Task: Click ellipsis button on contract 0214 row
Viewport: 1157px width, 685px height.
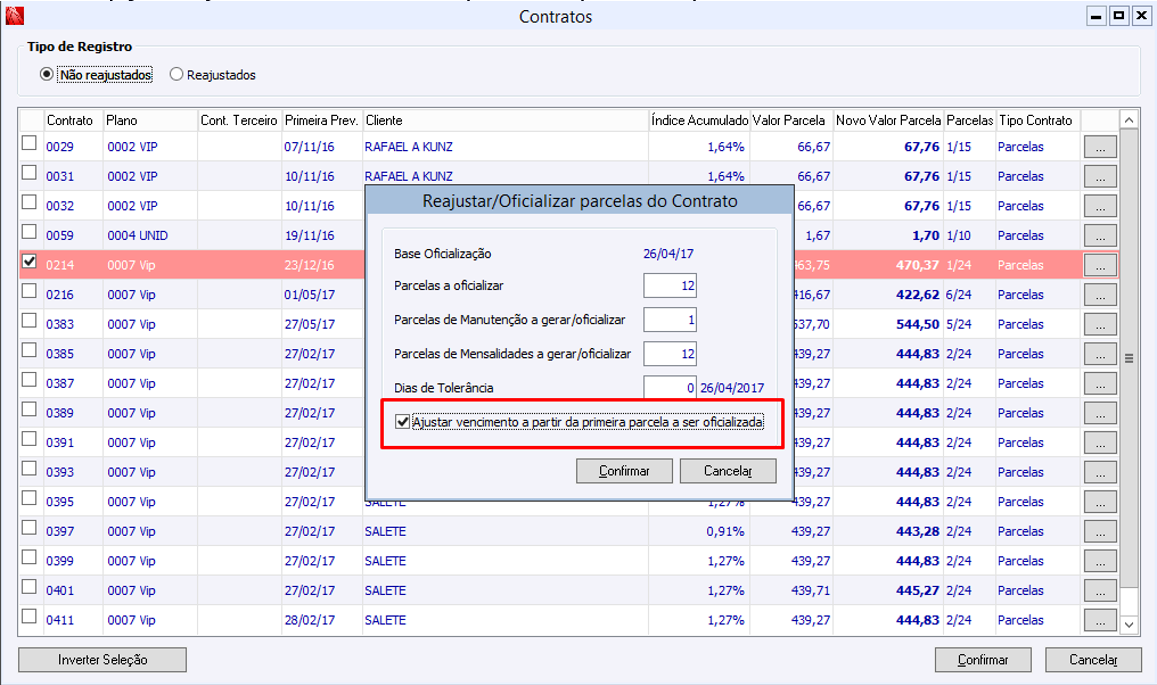Action: coord(1100,265)
